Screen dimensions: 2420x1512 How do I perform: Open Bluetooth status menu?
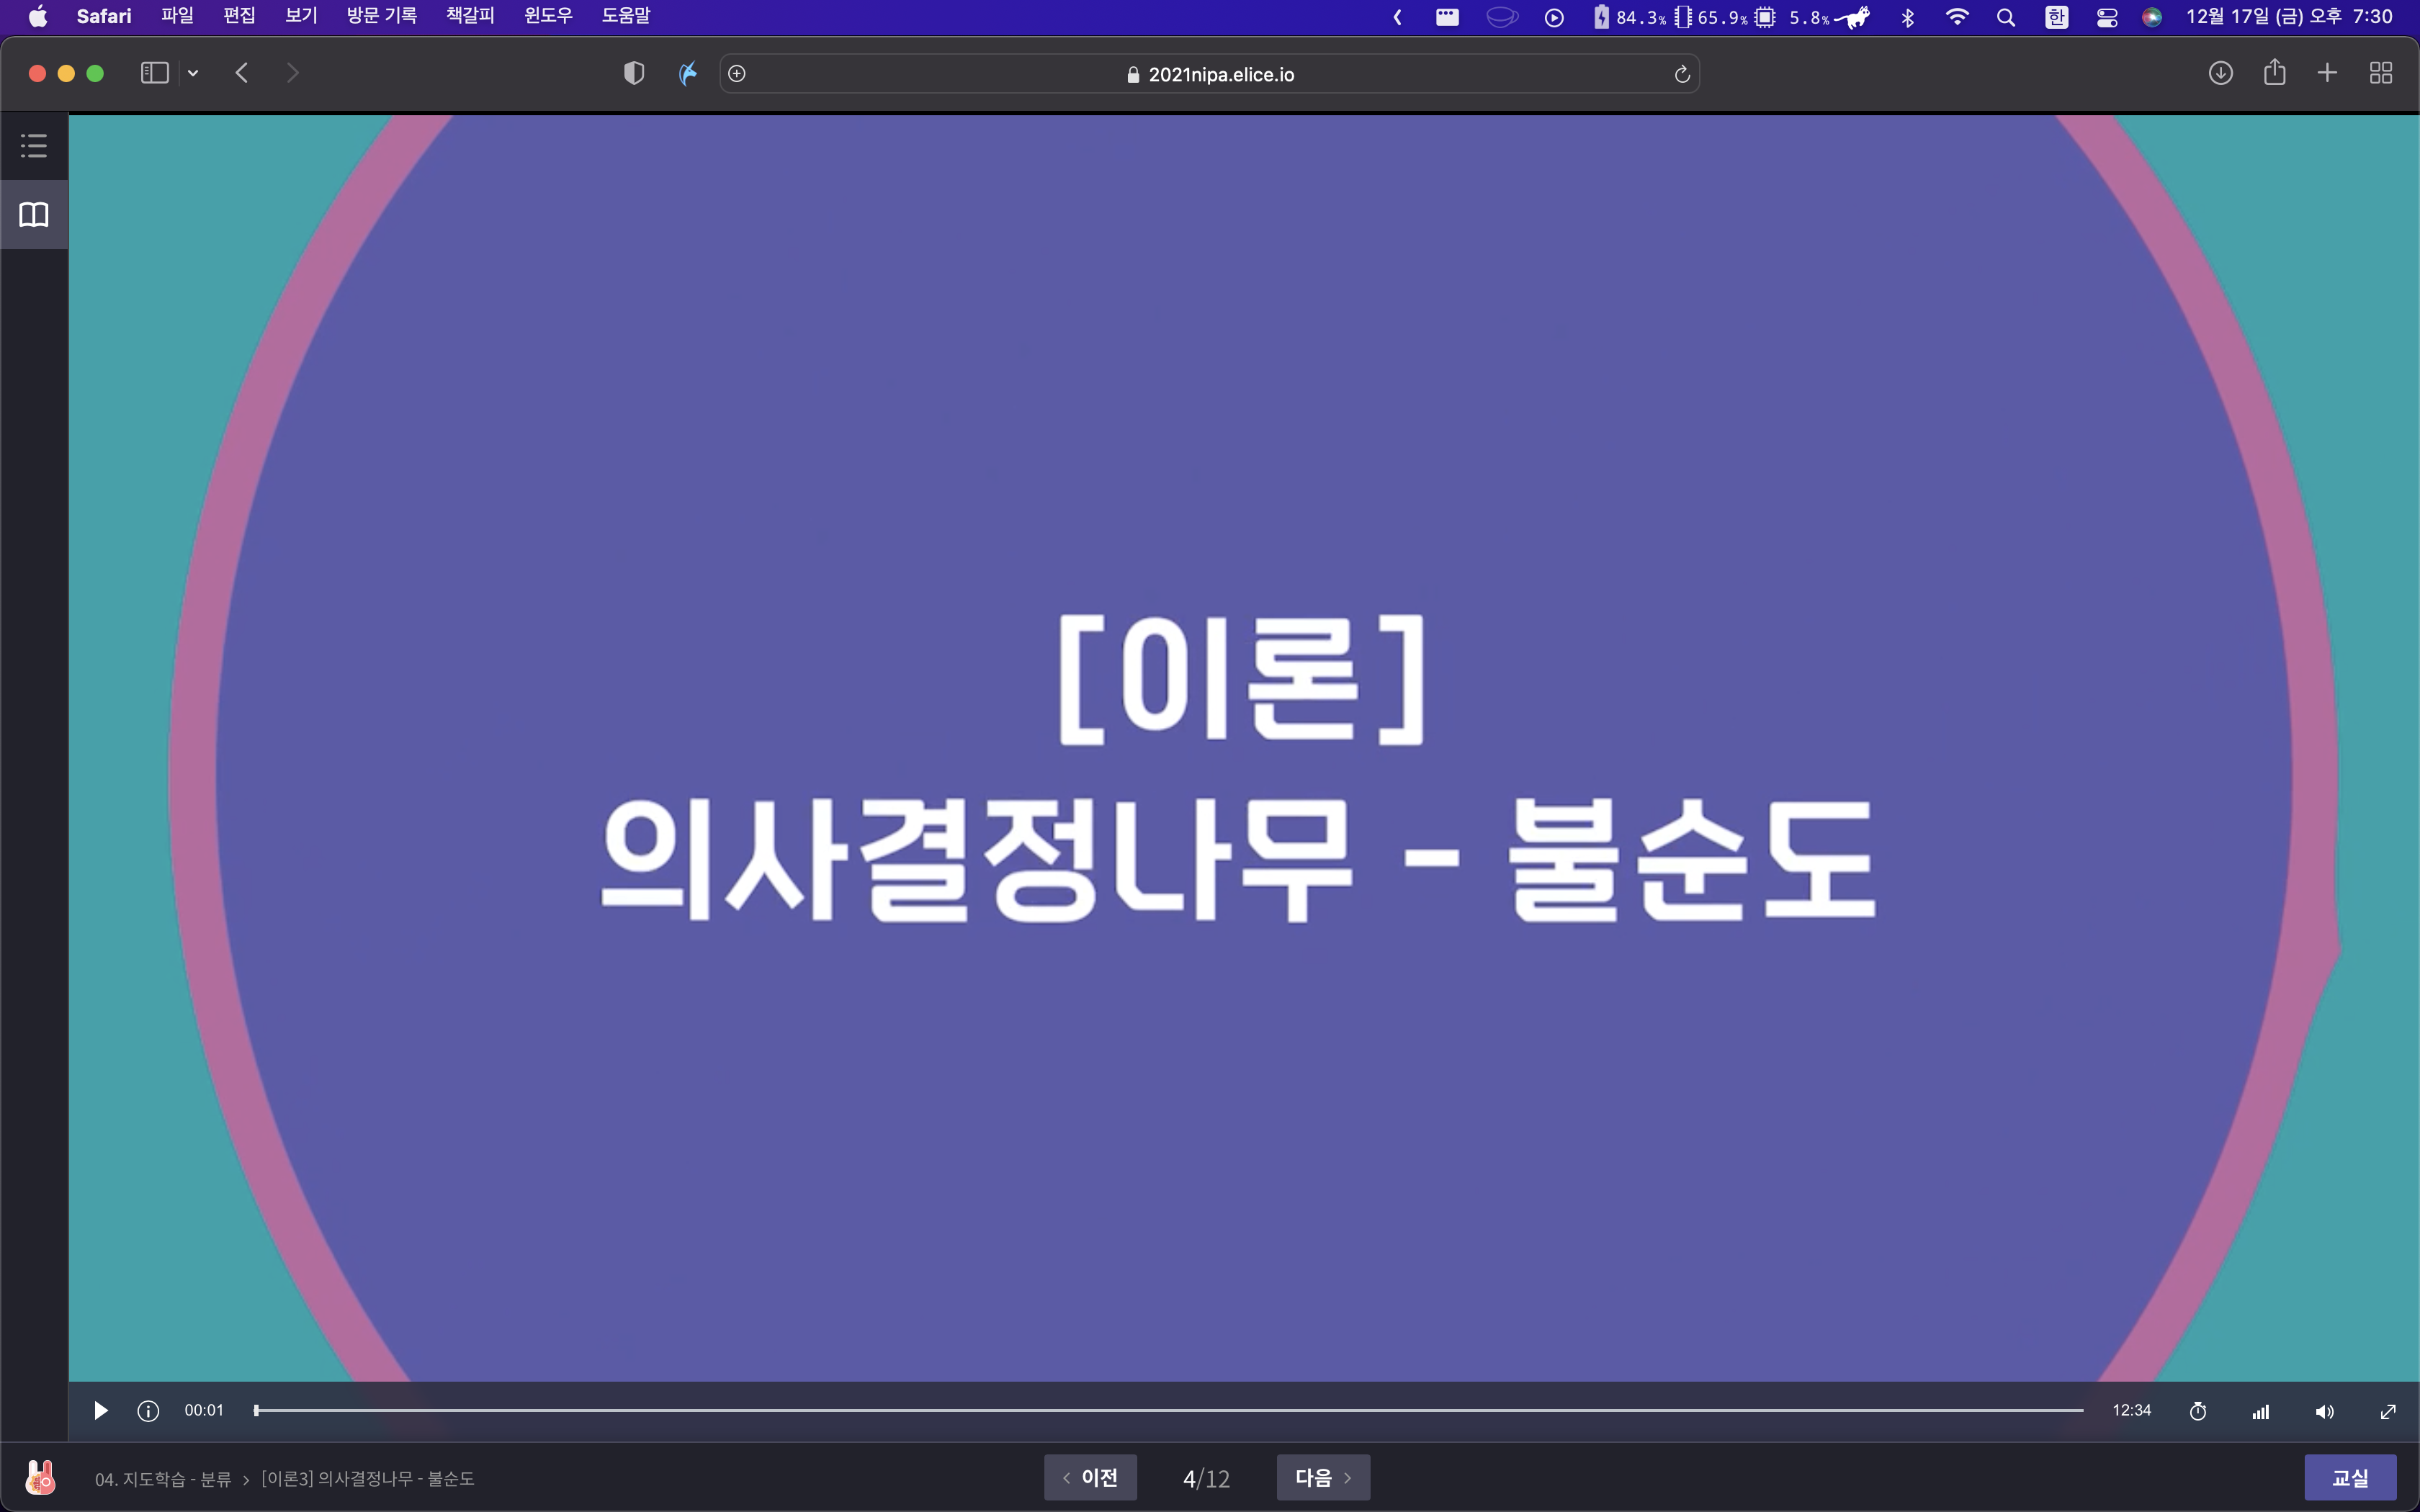(x=1907, y=17)
